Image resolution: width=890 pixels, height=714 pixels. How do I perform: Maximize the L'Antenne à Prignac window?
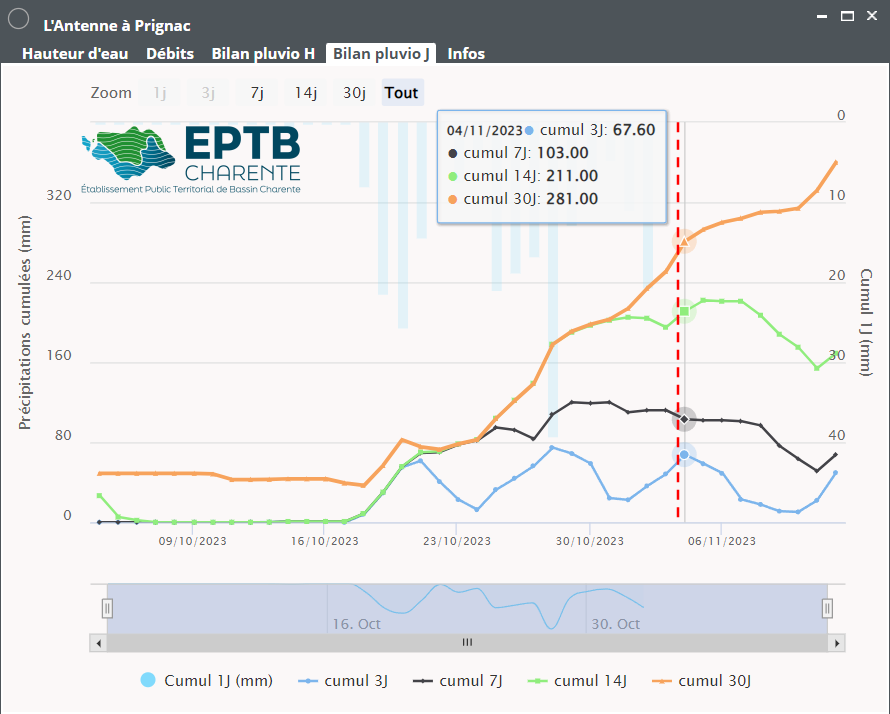click(847, 16)
